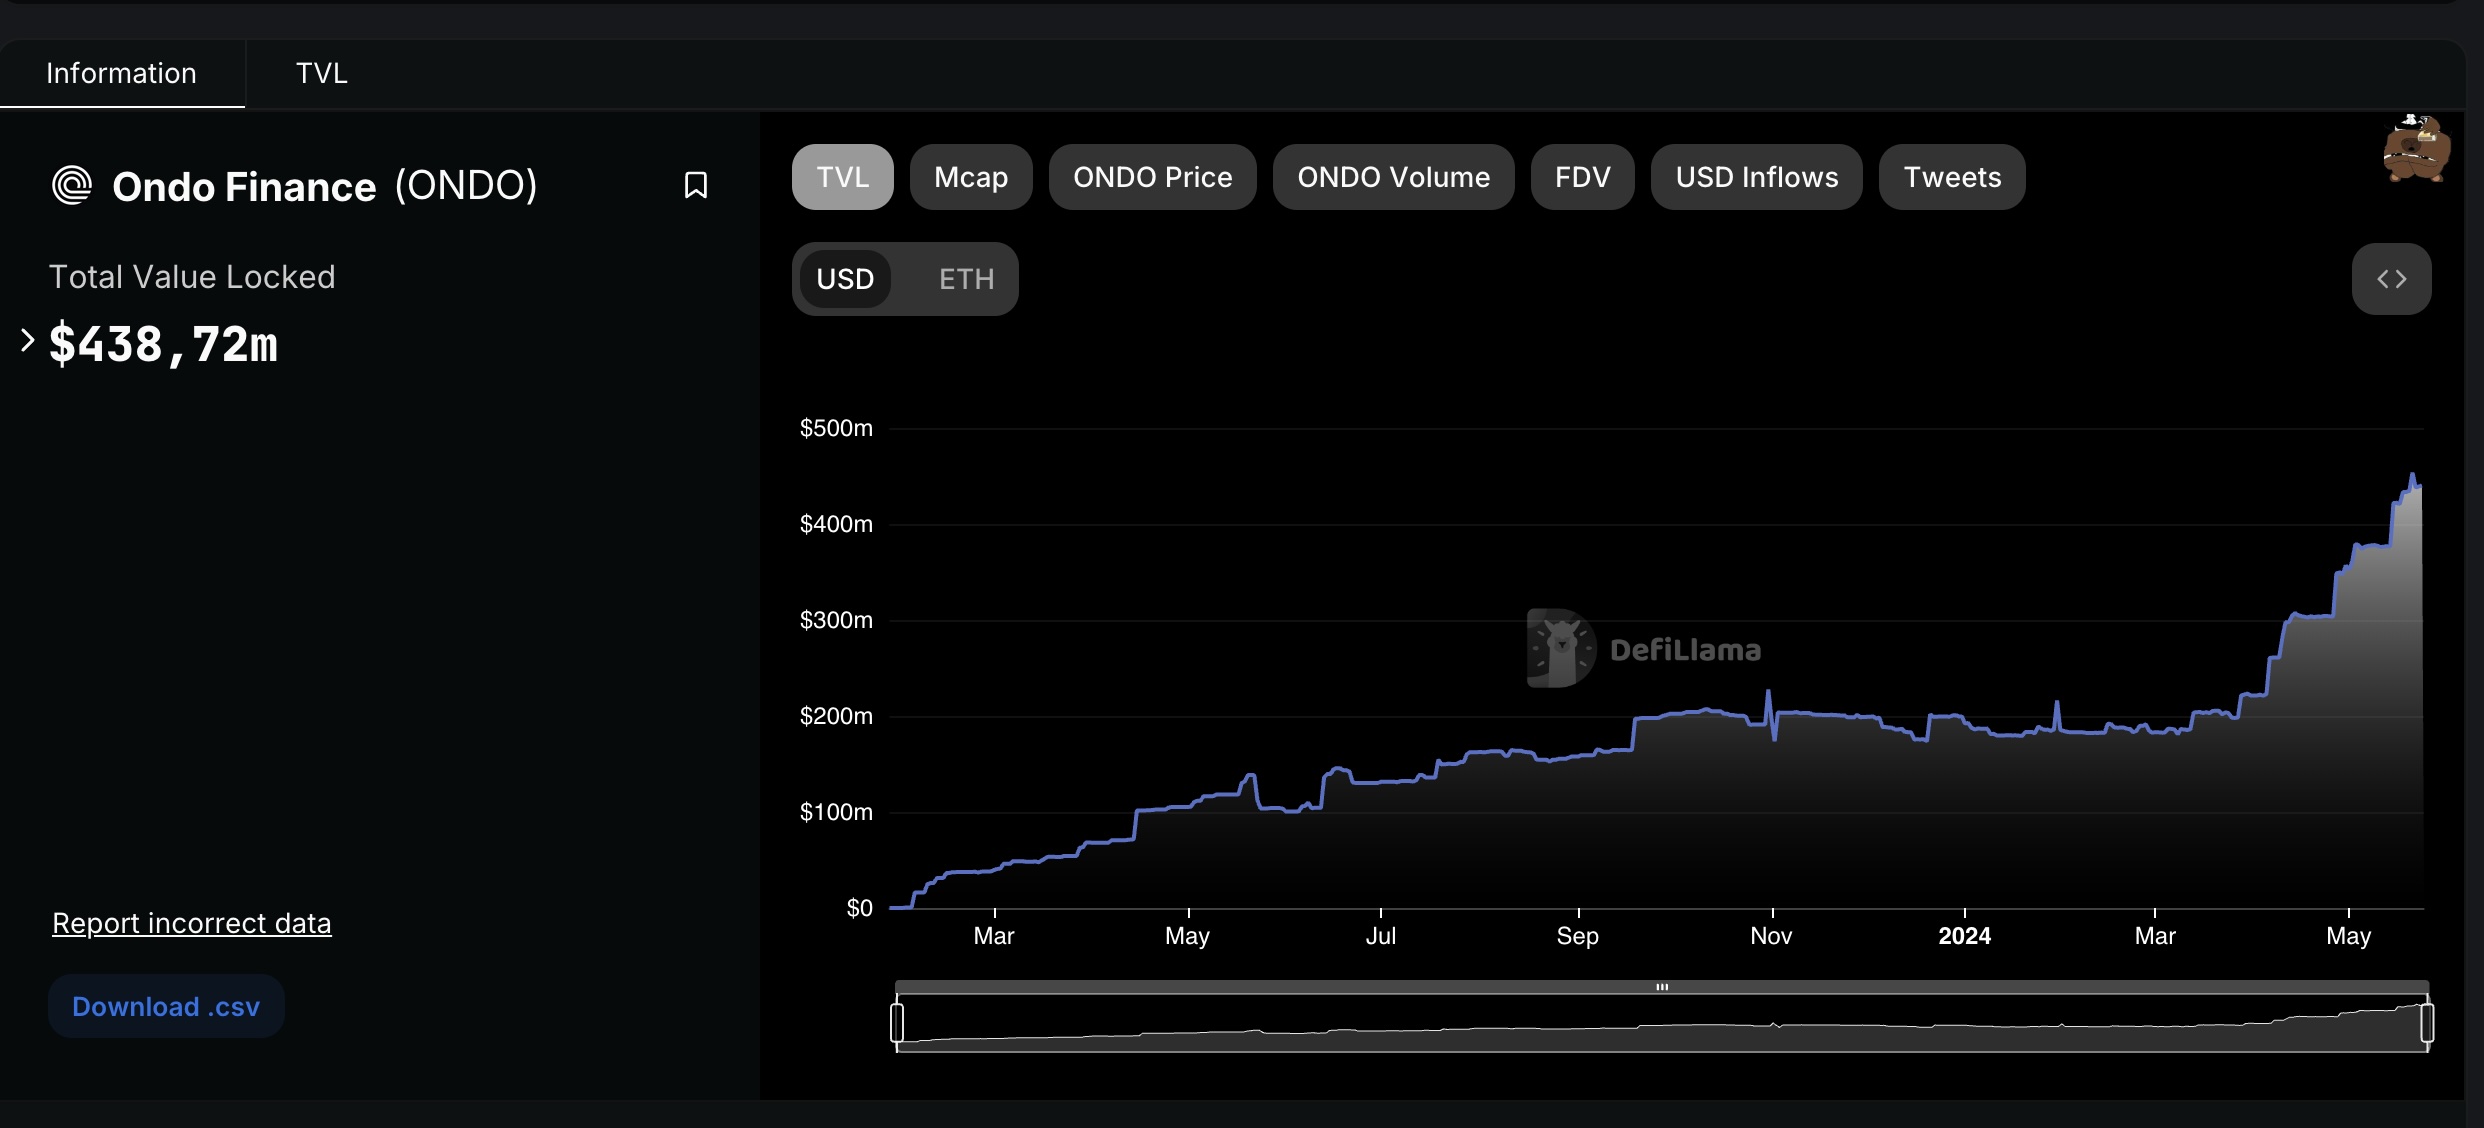Click the TVL peak at chart's right edge

(x=2413, y=476)
